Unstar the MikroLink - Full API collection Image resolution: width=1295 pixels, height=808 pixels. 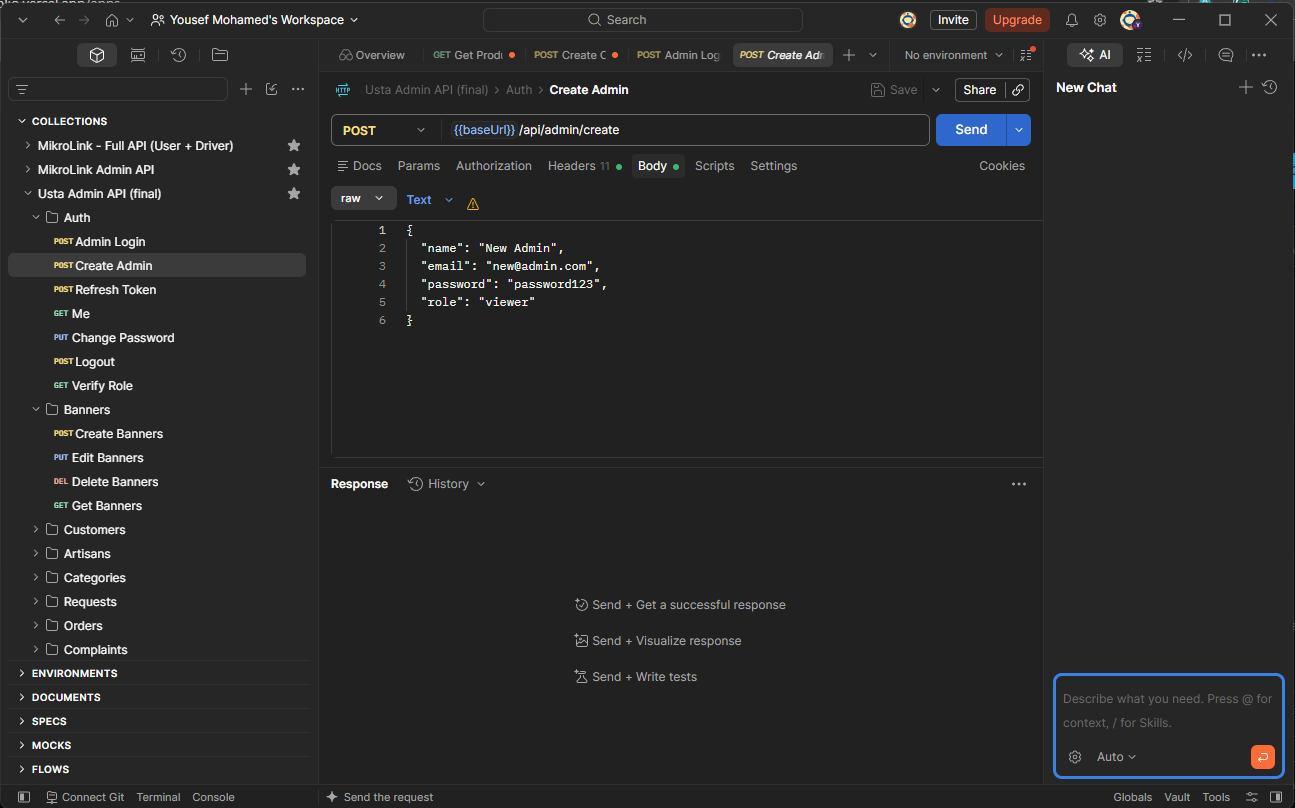coord(294,145)
